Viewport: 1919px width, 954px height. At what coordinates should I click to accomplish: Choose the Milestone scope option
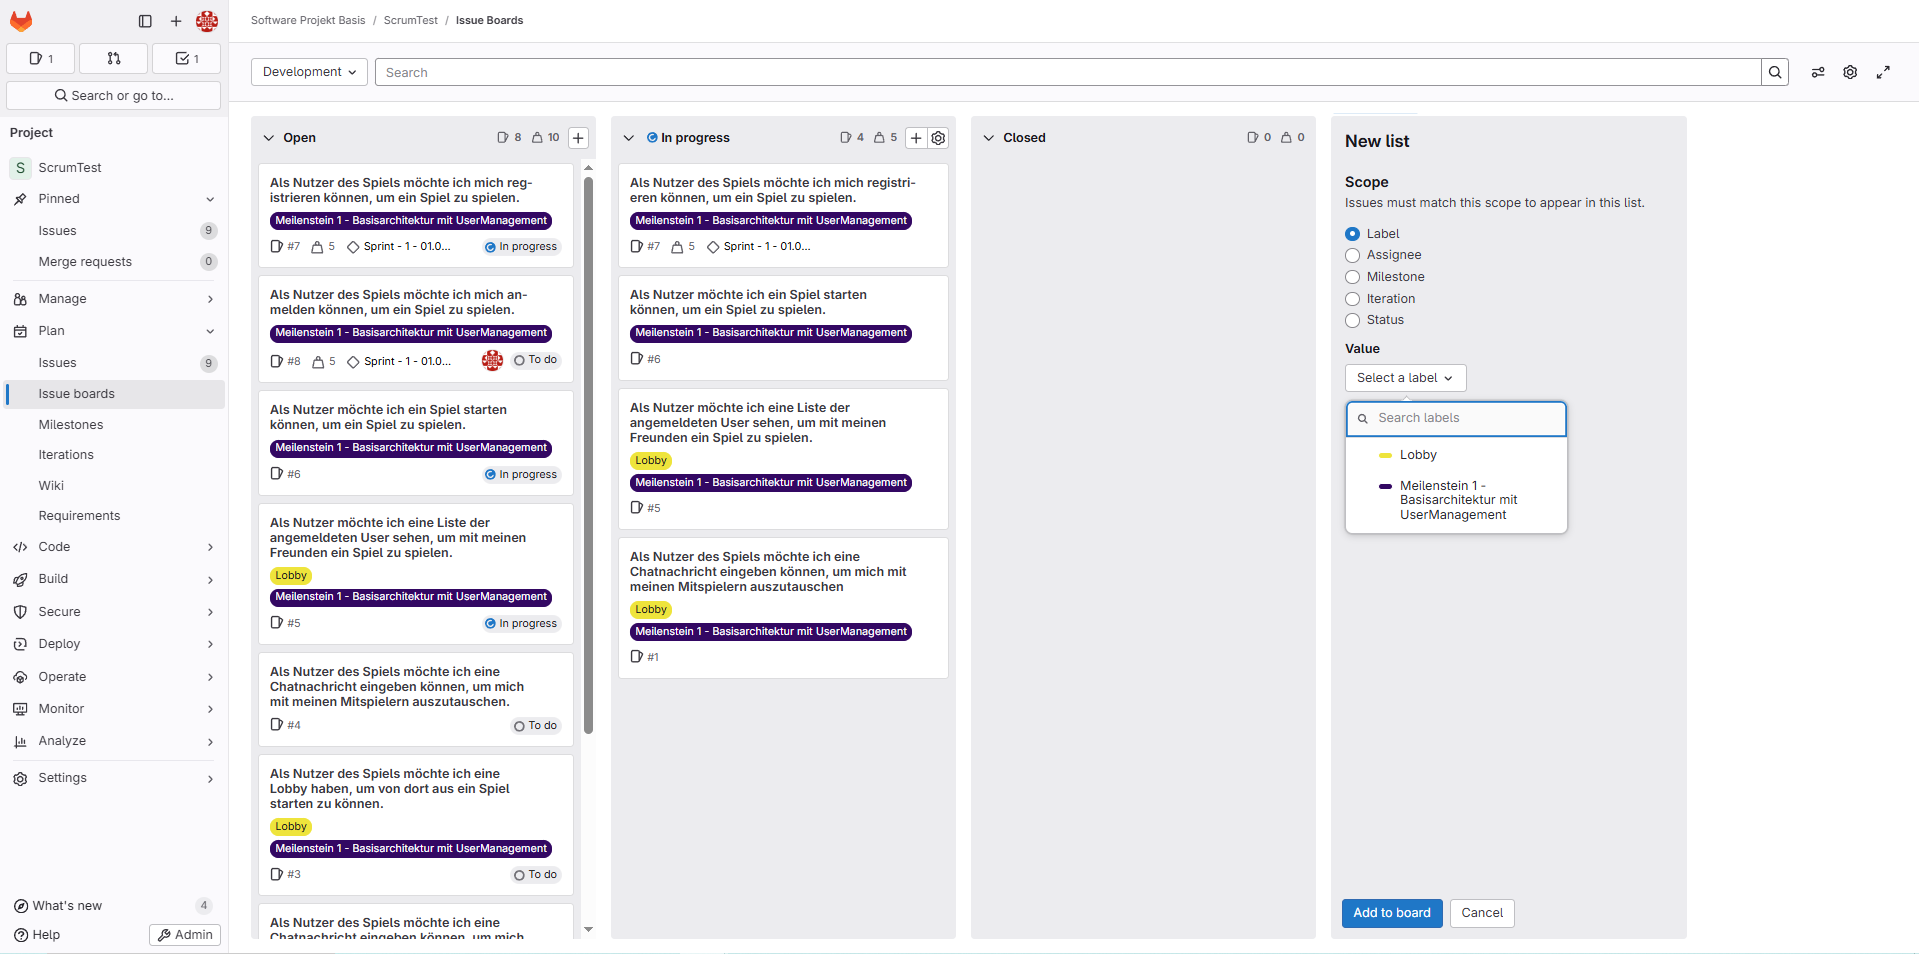coord(1353,277)
